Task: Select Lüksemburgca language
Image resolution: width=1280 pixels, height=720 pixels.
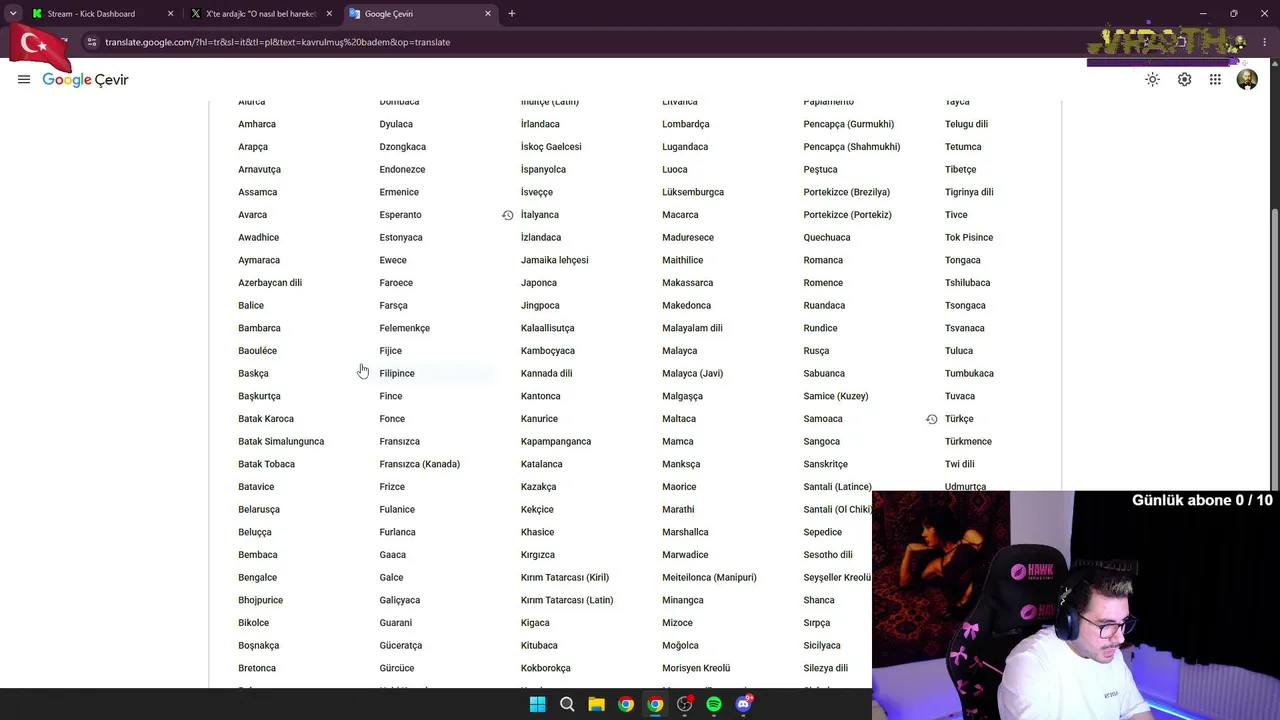Action: coord(693,192)
